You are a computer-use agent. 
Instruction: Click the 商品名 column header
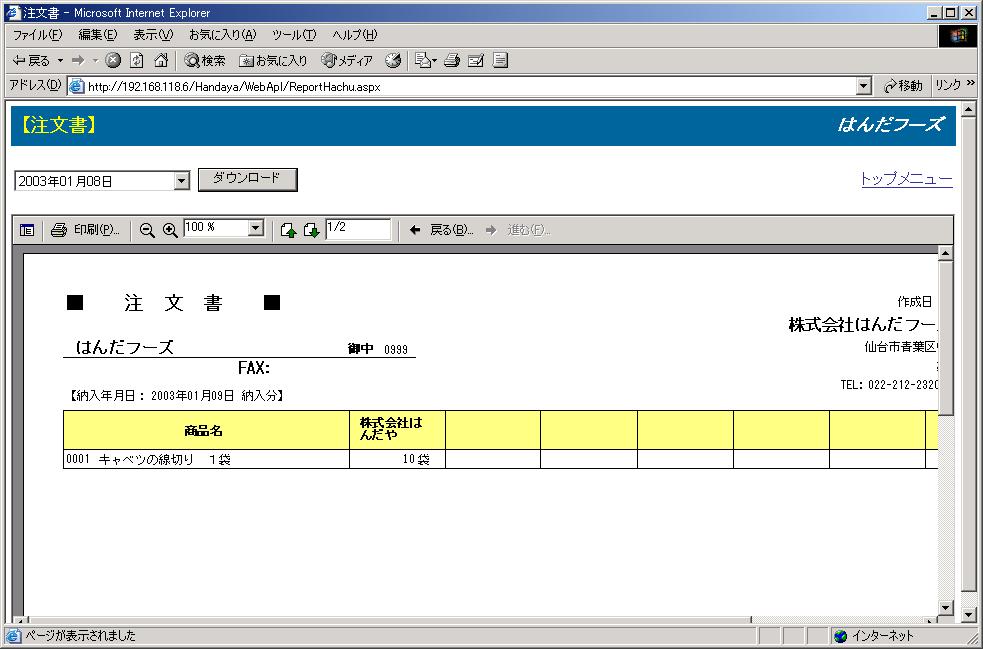click(x=206, y=430)
